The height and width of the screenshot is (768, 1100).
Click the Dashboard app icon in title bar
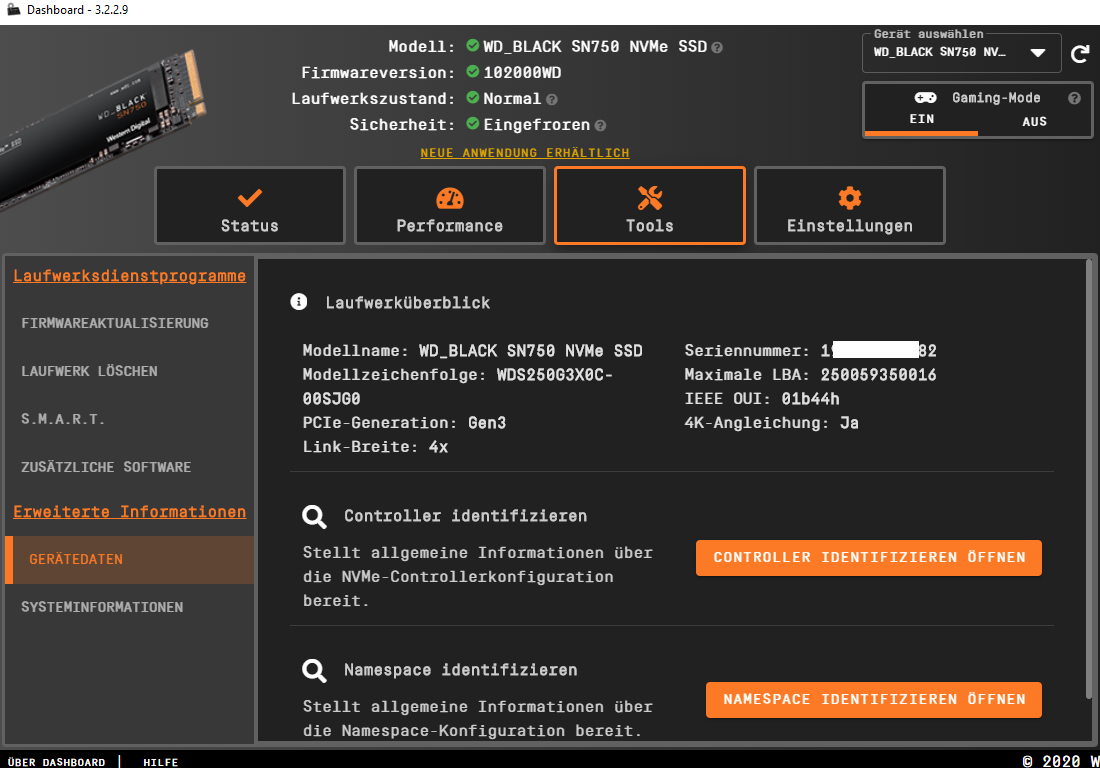pyautogui.click(x=13, y=10)
